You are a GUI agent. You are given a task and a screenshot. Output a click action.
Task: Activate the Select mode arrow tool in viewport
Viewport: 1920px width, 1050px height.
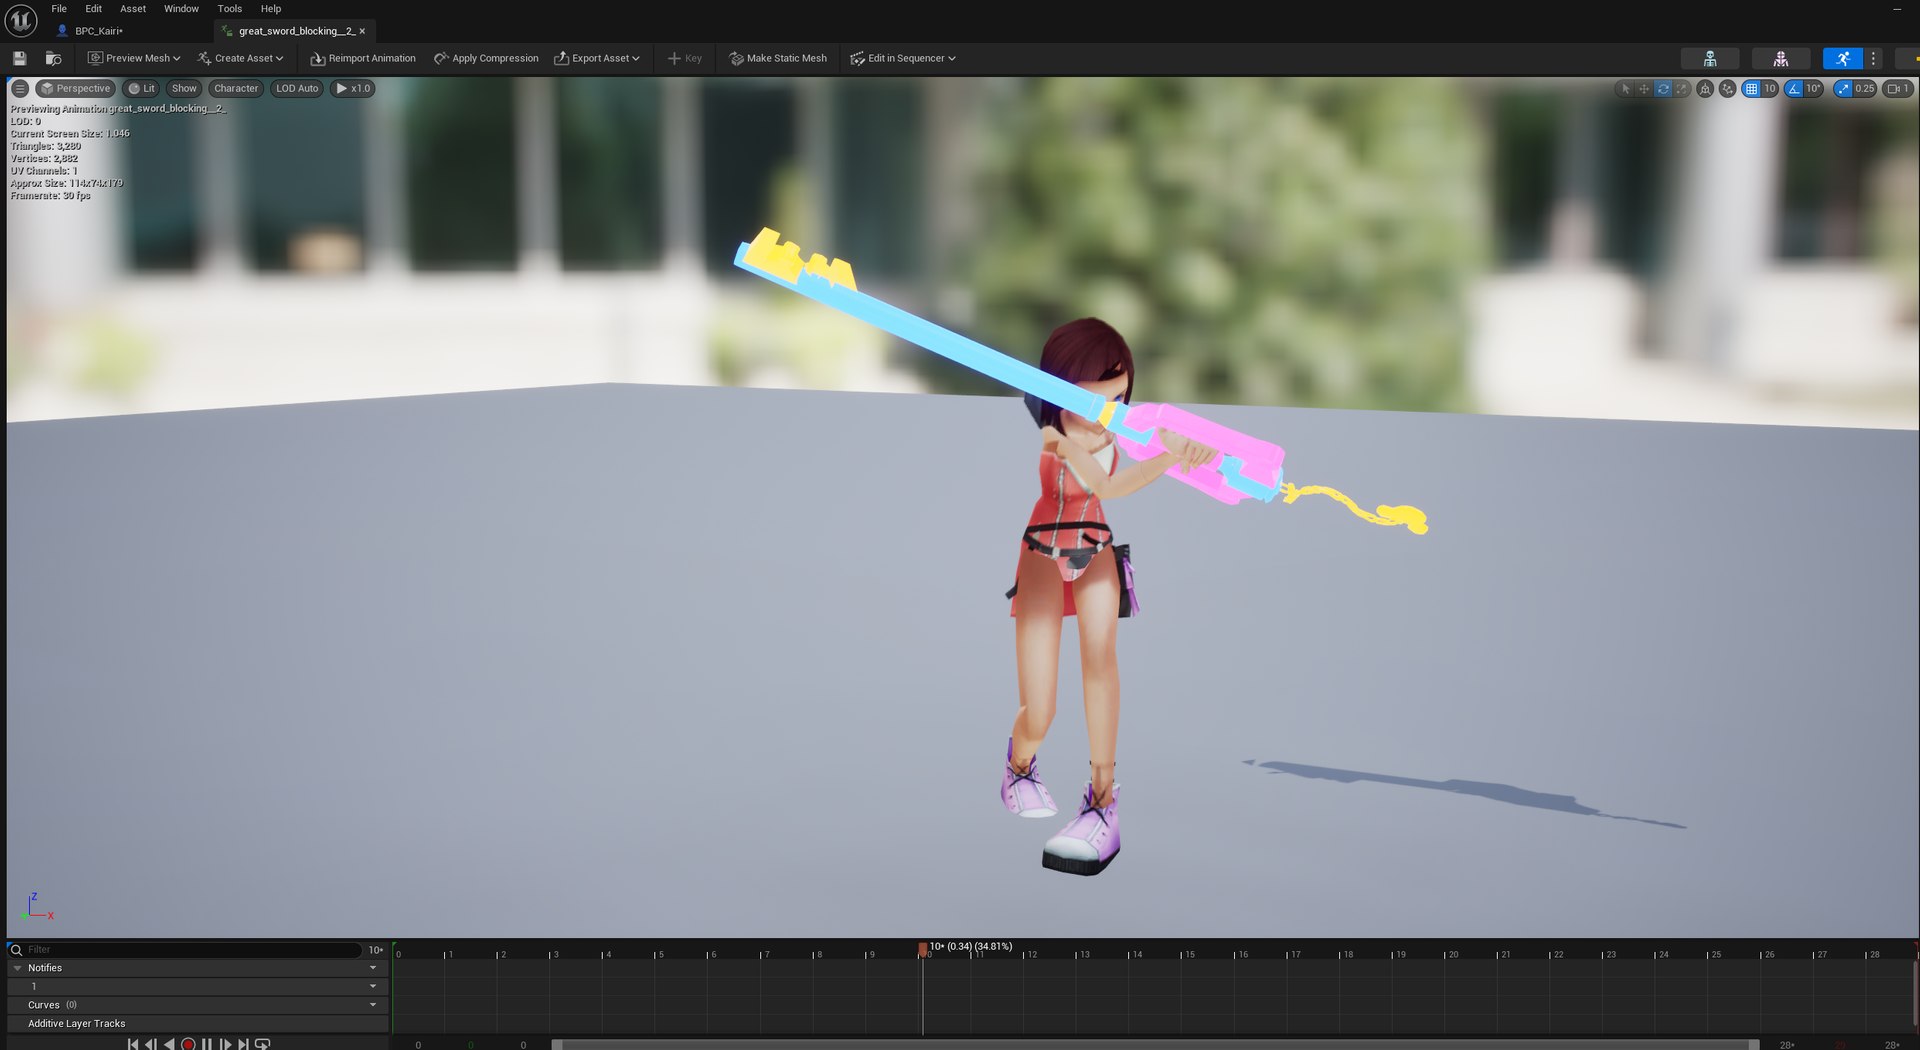[x=1625, y=89]
